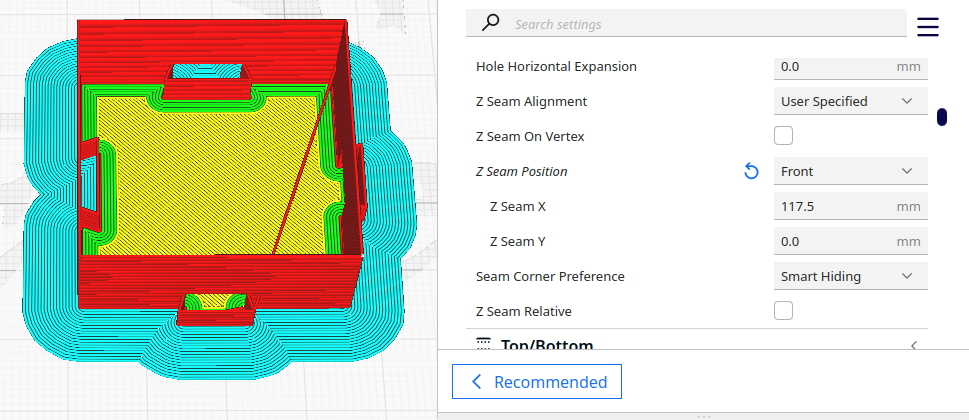Viewport: 969px width, 420px height.
Task: Click the Z Seam Y label
Action: point(517,242)
